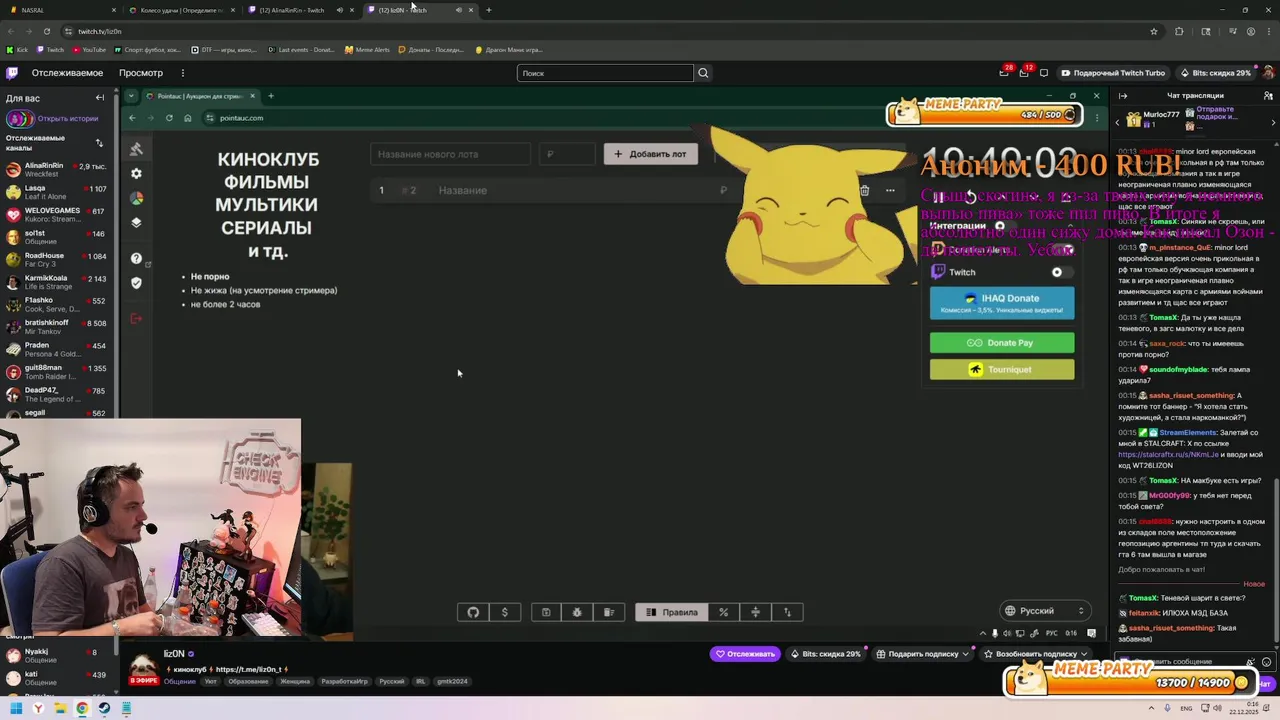Click the purple Отслеживать follow button
This screenshot has height=720, width=1280.
(x=745, y=654)
